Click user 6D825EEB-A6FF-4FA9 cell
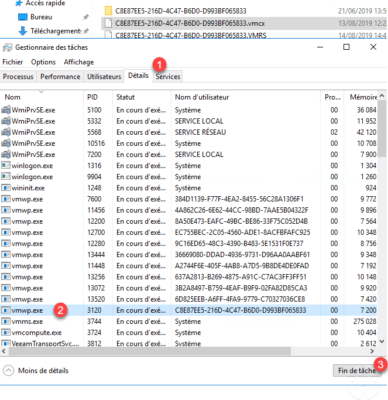388x400 pixels. [240, 299]
